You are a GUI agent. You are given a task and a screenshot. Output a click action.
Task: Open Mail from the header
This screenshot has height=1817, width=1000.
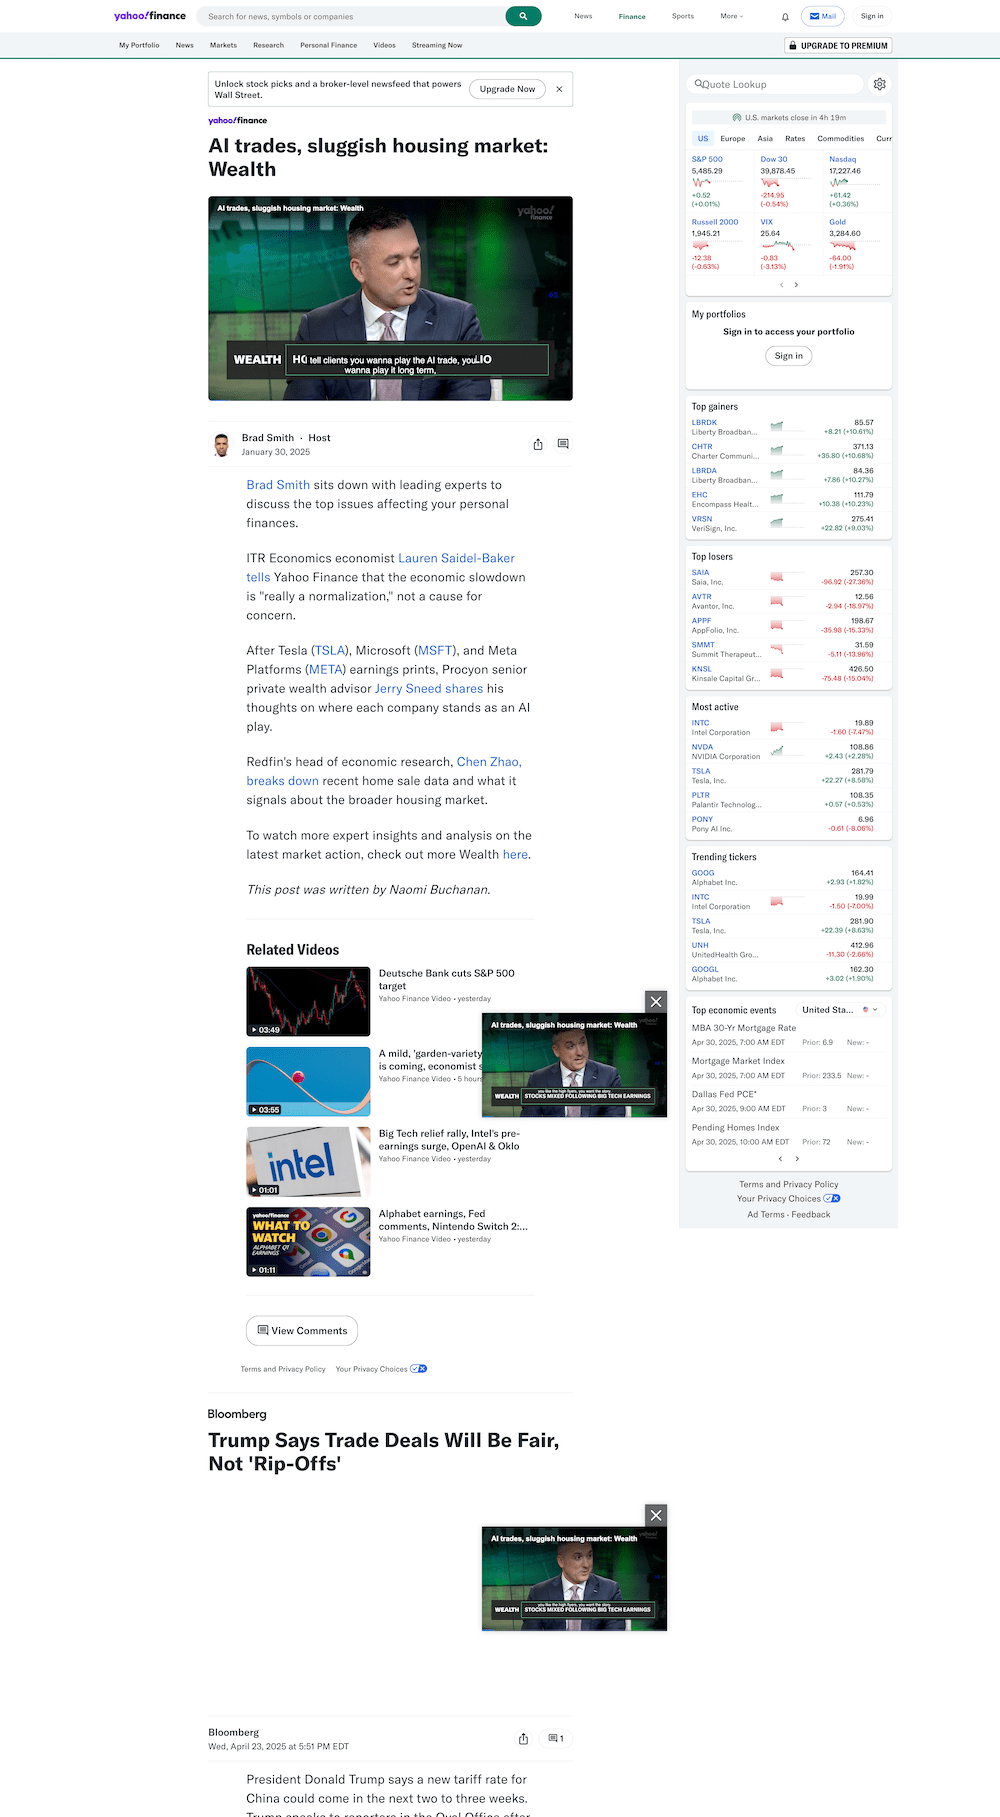(x=823, y=16)
